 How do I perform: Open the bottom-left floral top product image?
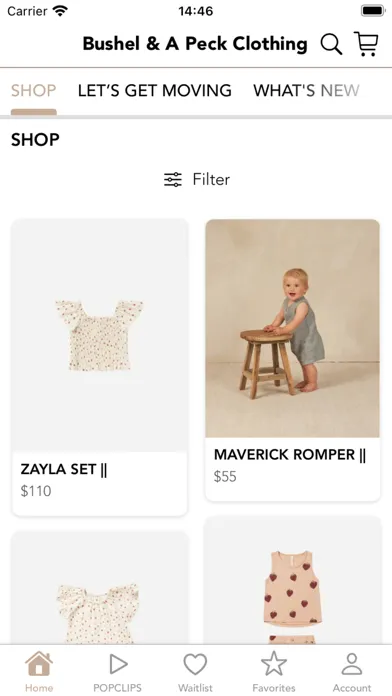tap(99, 588)
